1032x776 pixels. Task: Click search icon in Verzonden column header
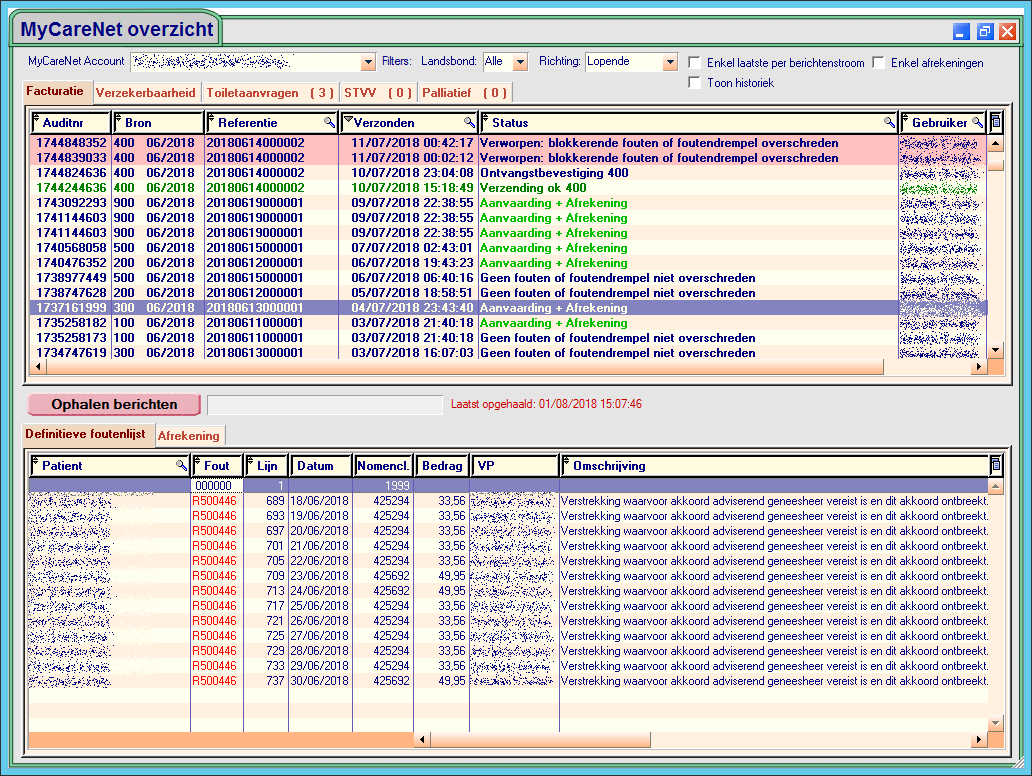tap(469, 123)
